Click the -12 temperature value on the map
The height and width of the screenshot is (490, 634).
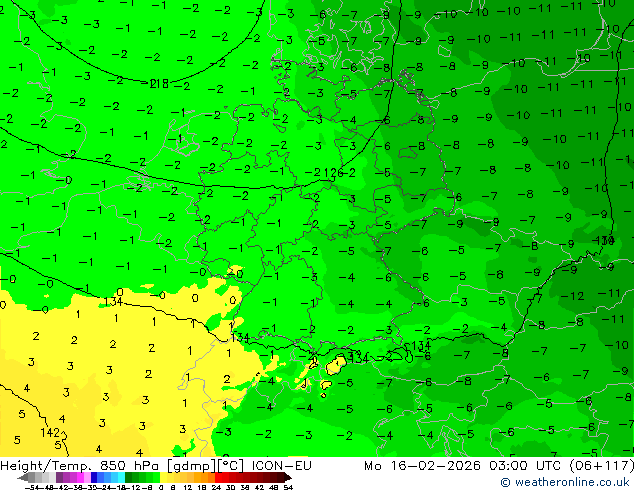coord(572,296)
